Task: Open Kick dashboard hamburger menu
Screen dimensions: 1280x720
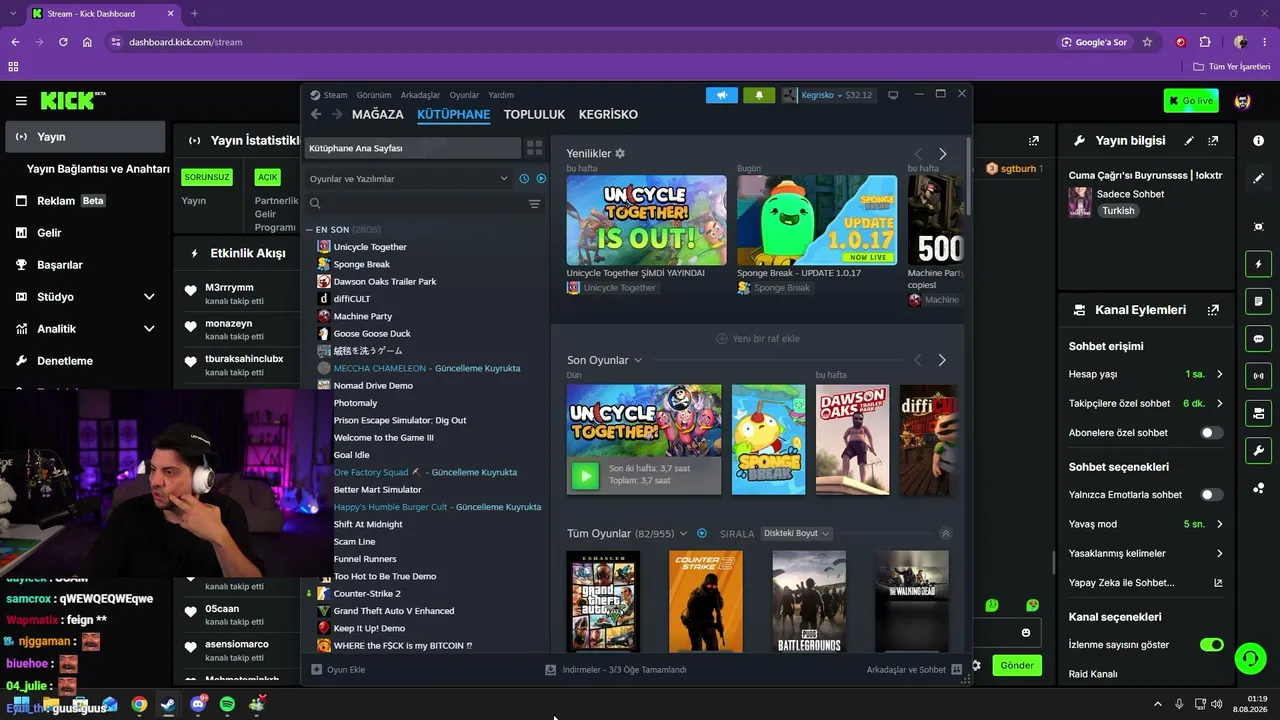Action: click(x=21, y=101)
